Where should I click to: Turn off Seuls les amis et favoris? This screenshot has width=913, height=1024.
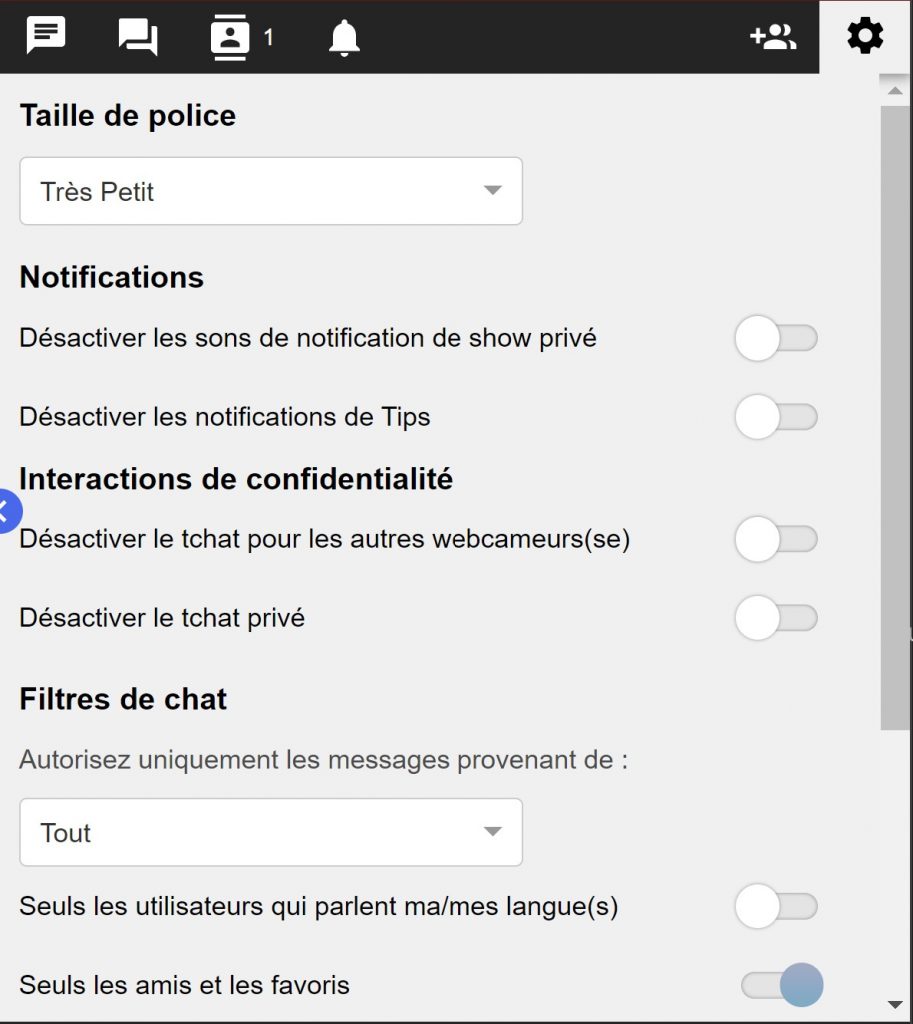tap(782, 985)
